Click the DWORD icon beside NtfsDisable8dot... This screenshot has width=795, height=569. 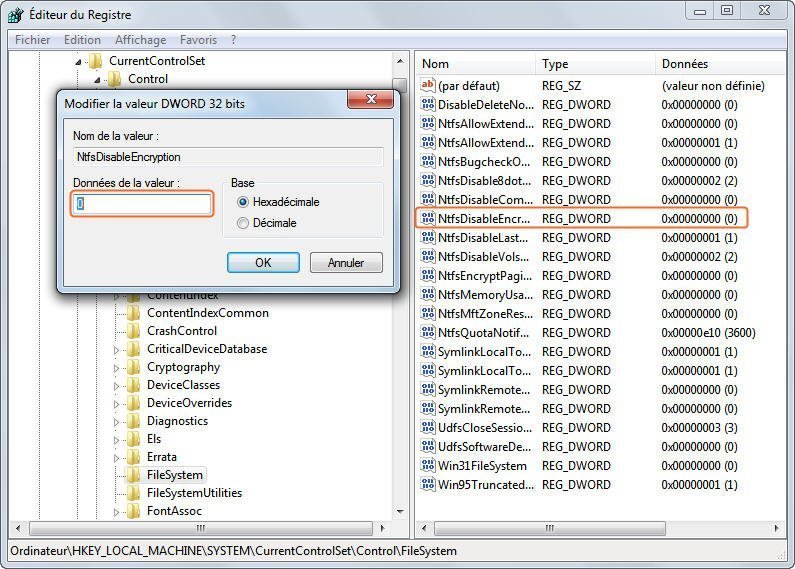[x=428, y=181]
